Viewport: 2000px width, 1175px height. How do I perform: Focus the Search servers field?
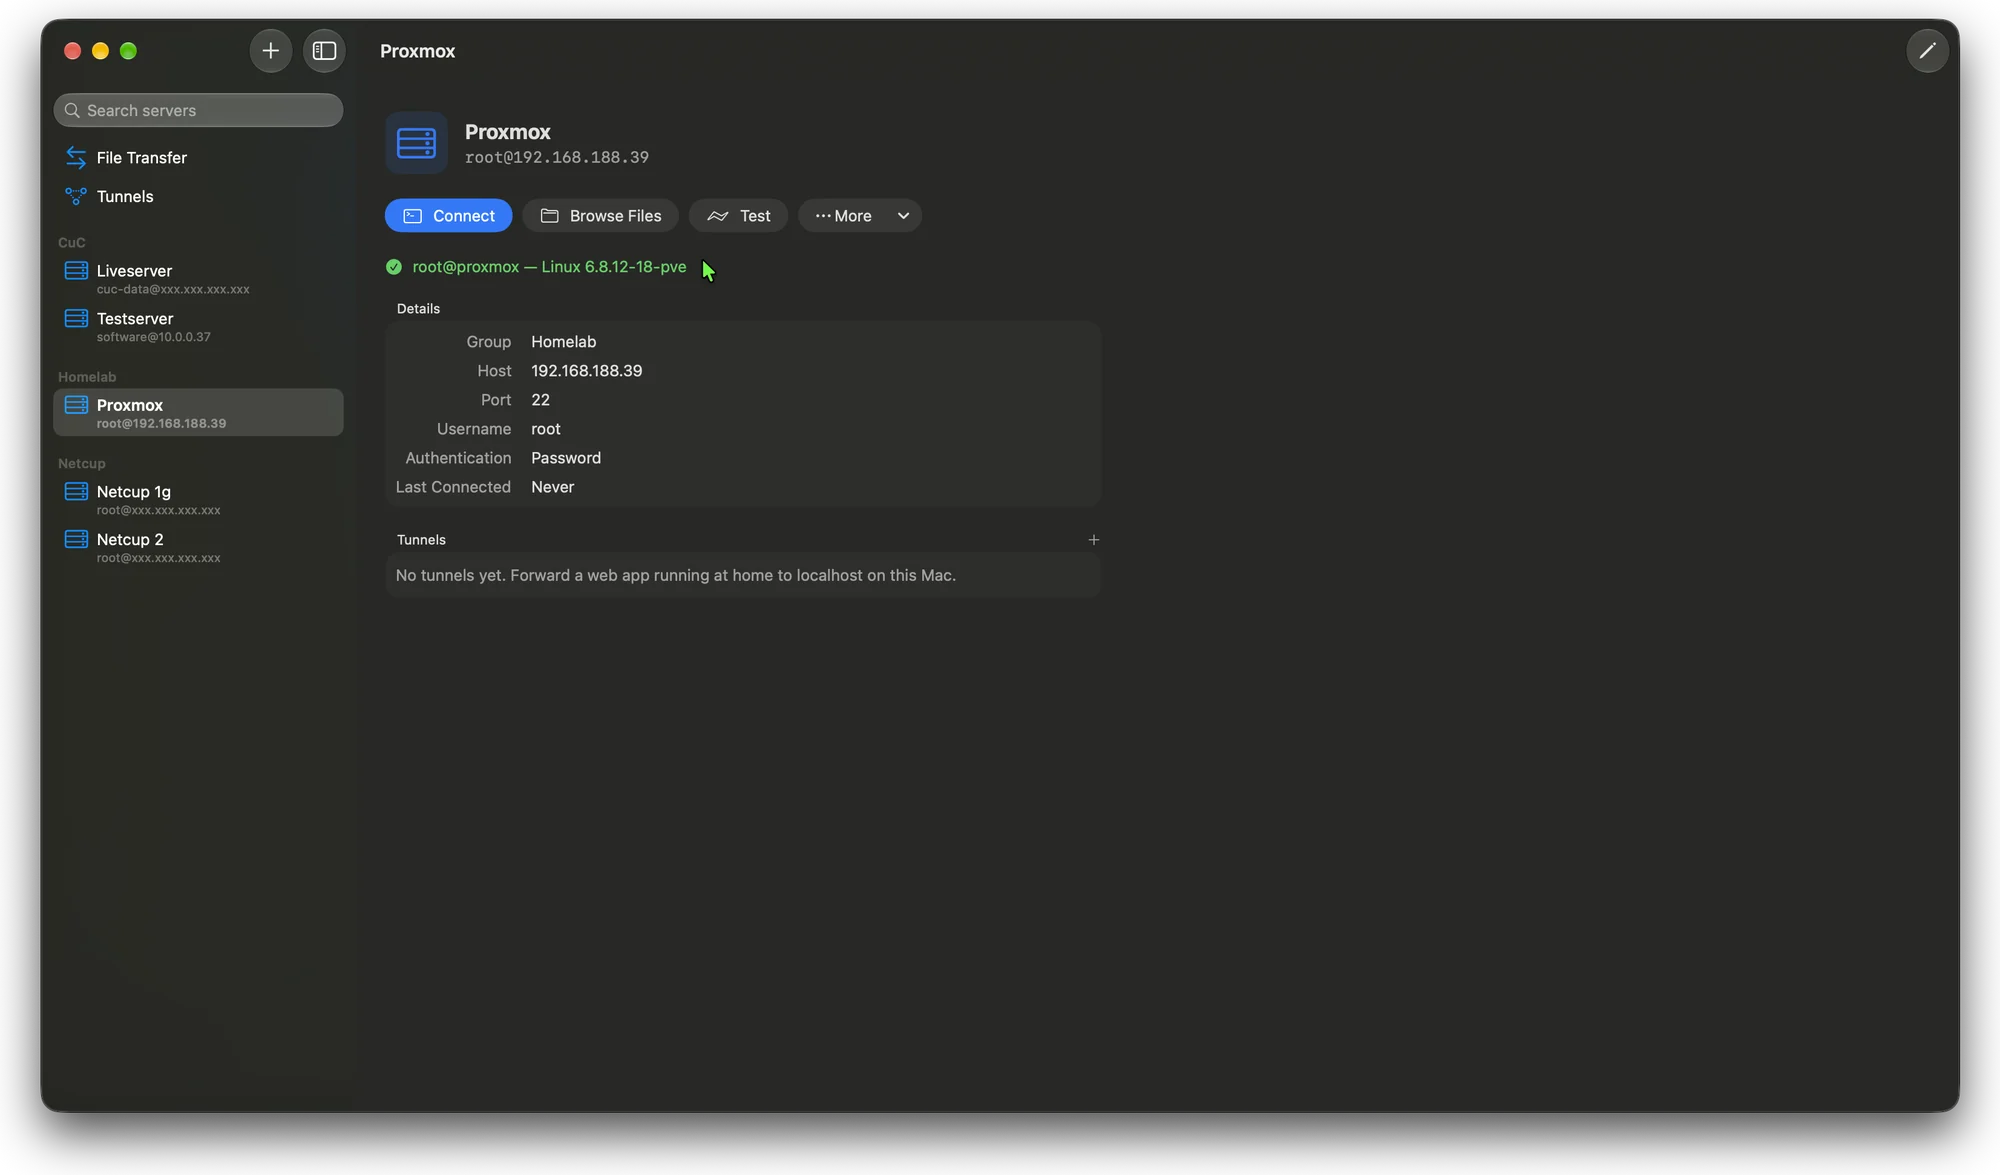(198, 110)
